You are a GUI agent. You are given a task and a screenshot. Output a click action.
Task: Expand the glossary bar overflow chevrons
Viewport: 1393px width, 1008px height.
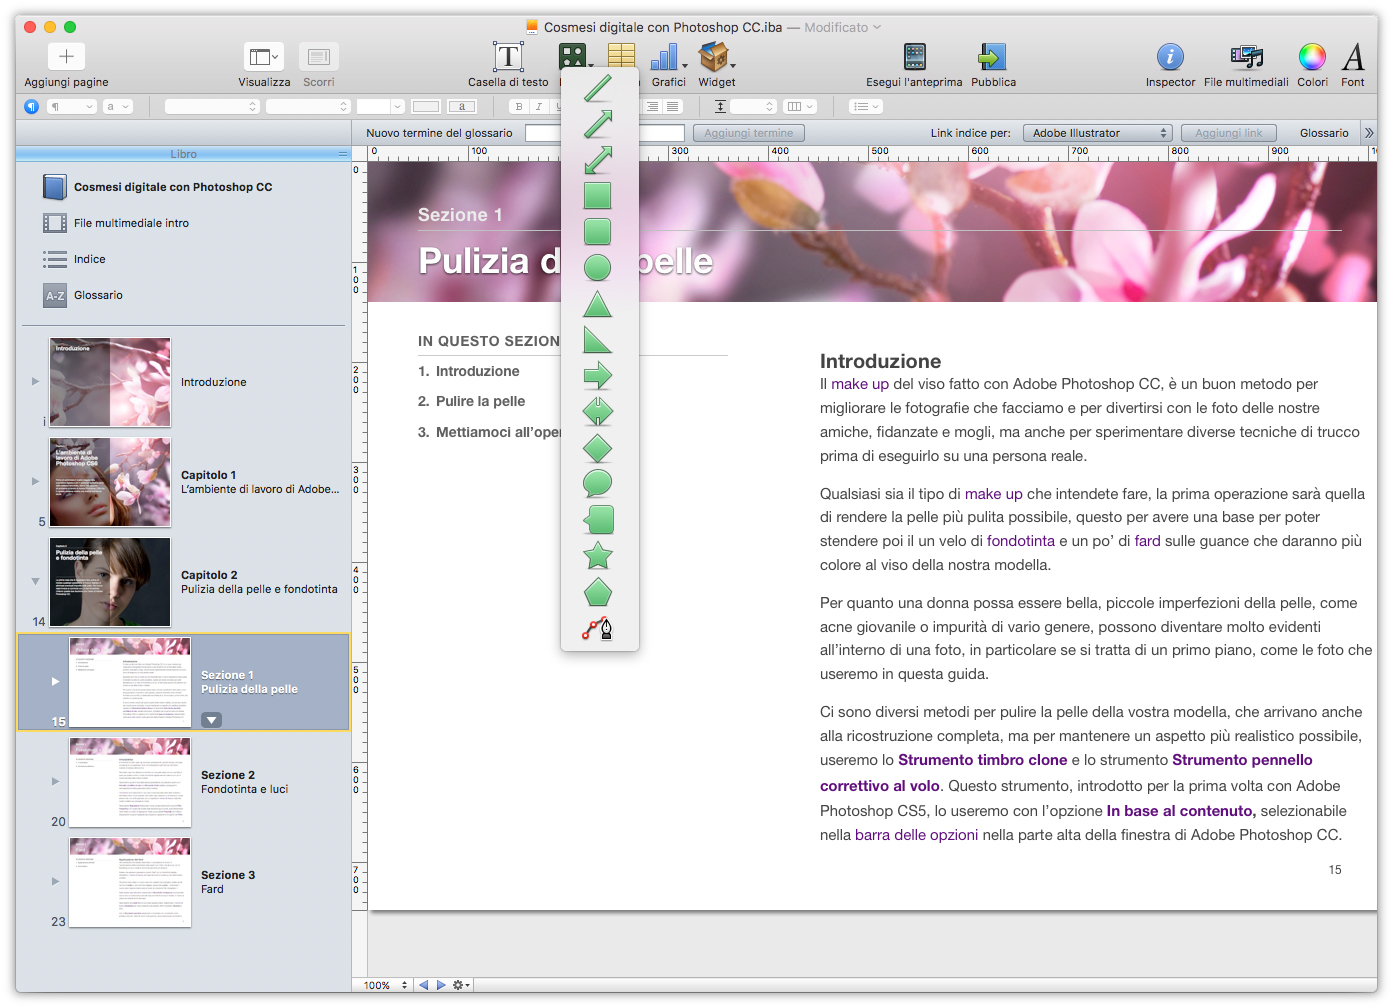pyautogui.click(x=1369, y=133)
